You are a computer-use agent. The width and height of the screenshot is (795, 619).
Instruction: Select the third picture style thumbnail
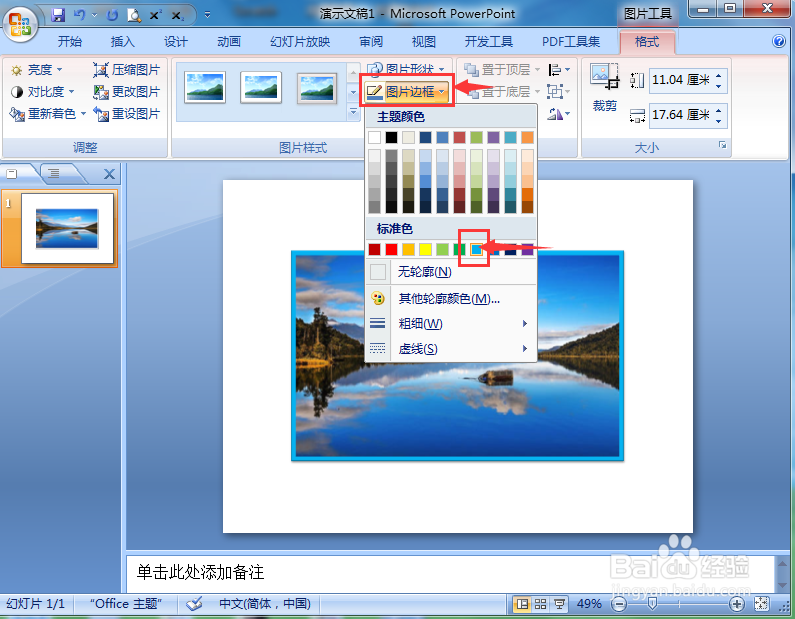tap(317, 87)
